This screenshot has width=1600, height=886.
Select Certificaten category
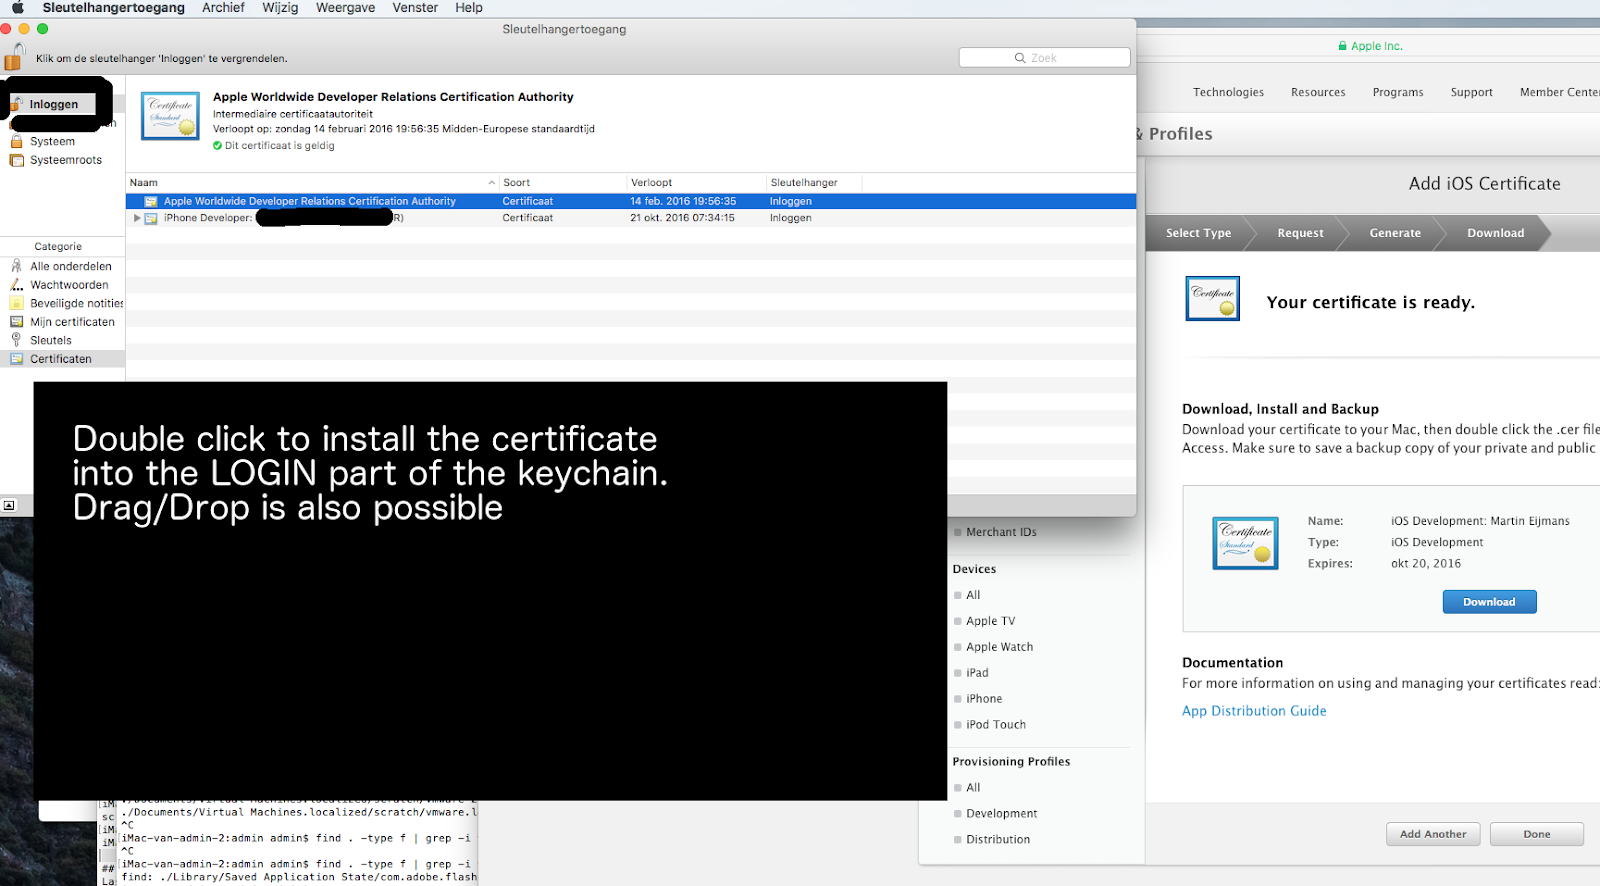coord(61,359)
